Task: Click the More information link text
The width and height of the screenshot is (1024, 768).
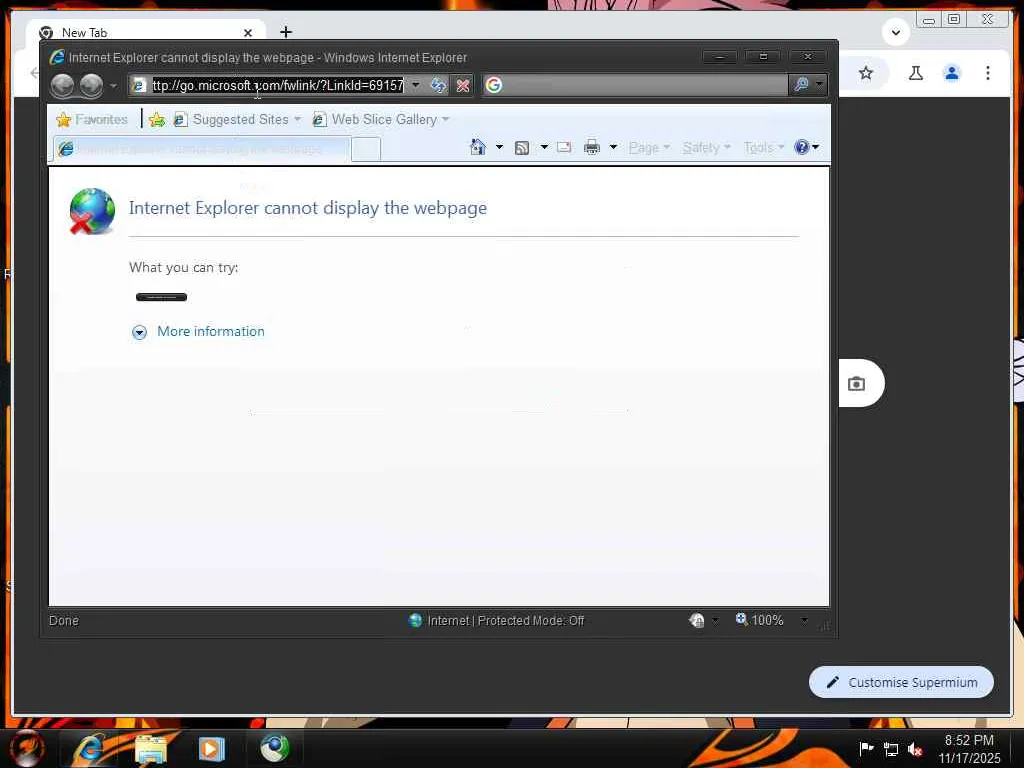Action: click(211, 331)
